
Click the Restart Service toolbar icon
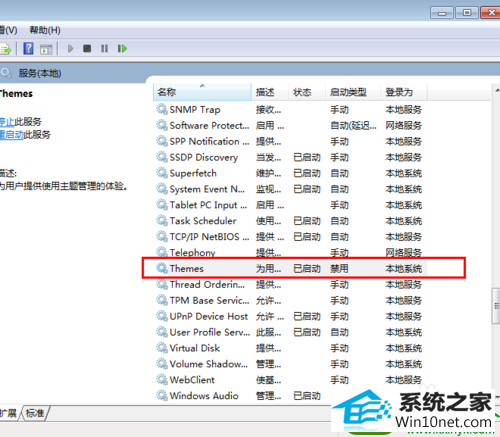click(122, 49)
